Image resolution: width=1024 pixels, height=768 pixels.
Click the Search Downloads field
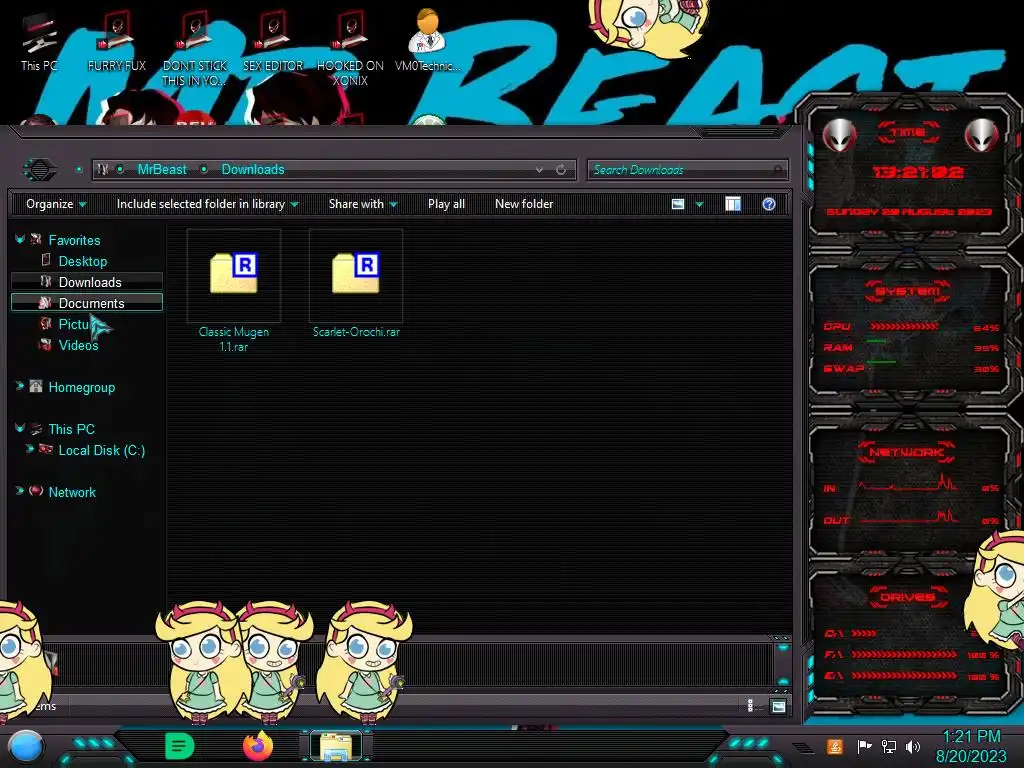coord(687,170)
